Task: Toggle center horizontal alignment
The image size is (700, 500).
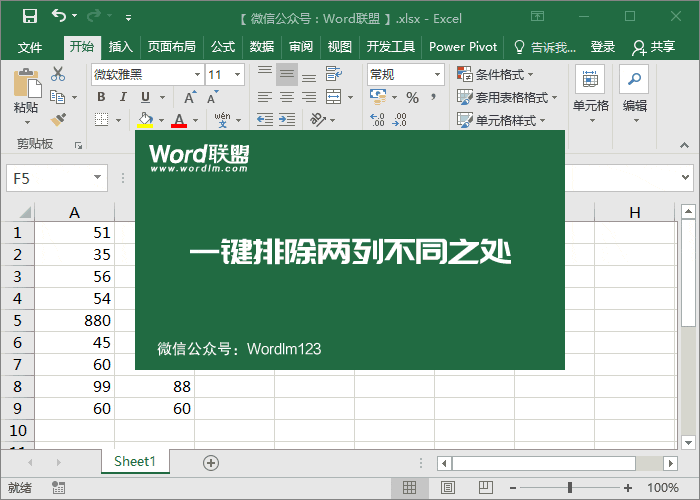Action: pos(287,97)
